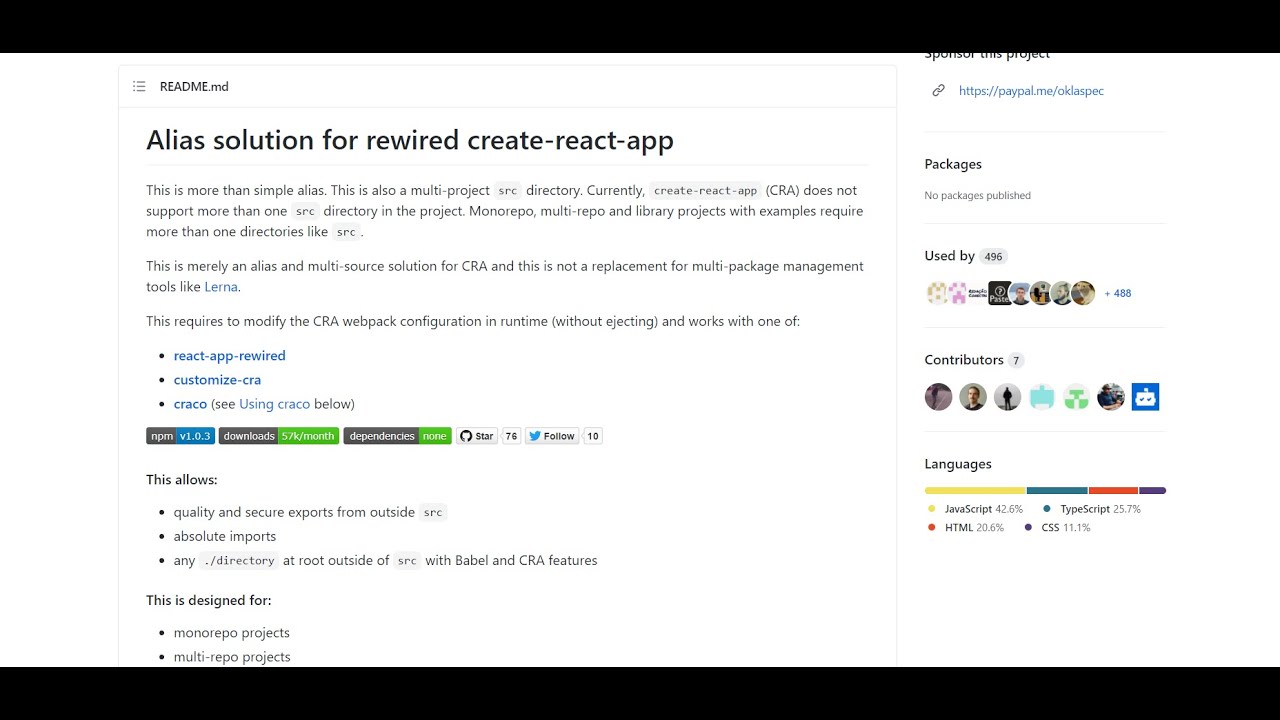Viewport: 1280px width, 720px height.
Task: Open the paypal.me/oklaspec sponsor link
Action: coord(1031,91)
